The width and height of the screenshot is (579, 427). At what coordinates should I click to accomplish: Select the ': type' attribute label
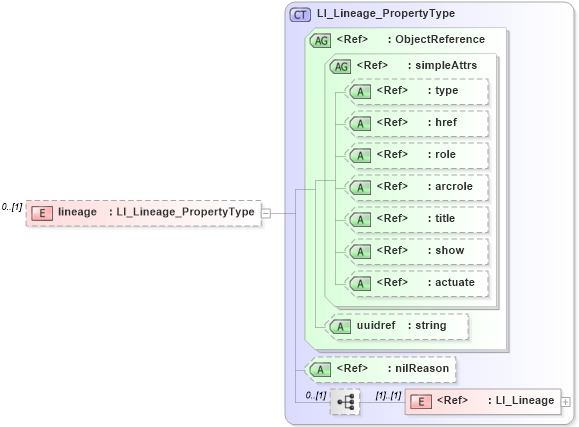pos(443,90)
